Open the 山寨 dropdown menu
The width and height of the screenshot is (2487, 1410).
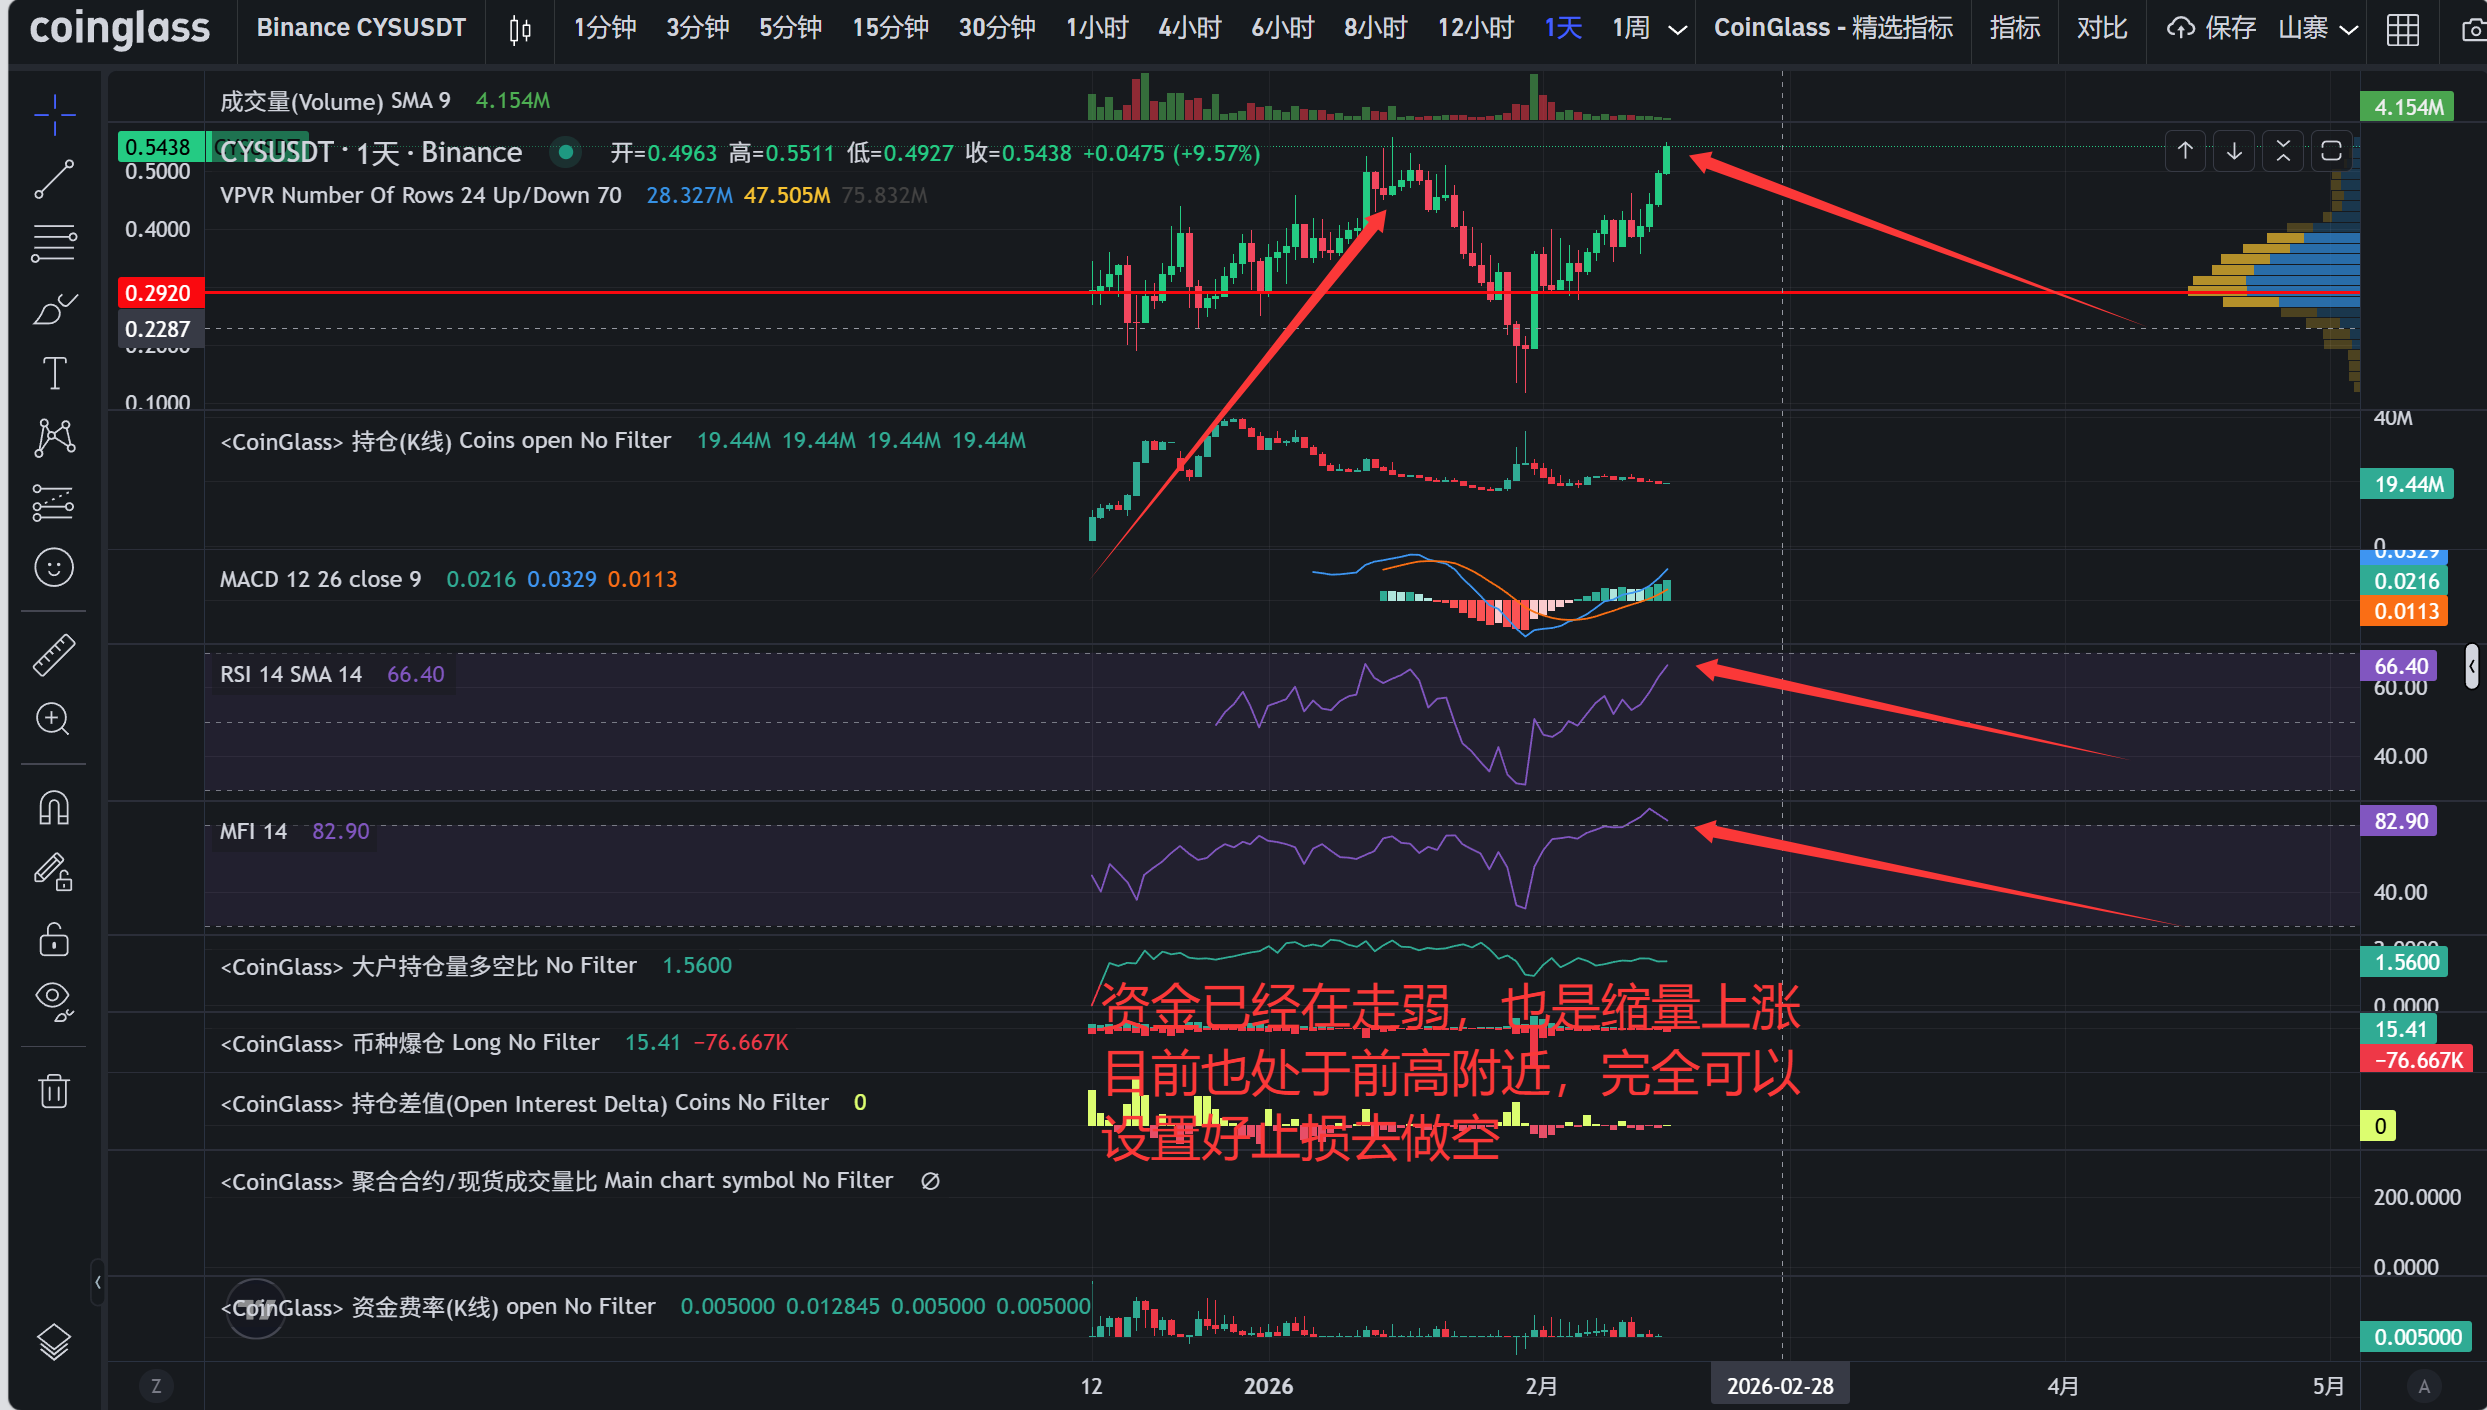pos(2318,29)
